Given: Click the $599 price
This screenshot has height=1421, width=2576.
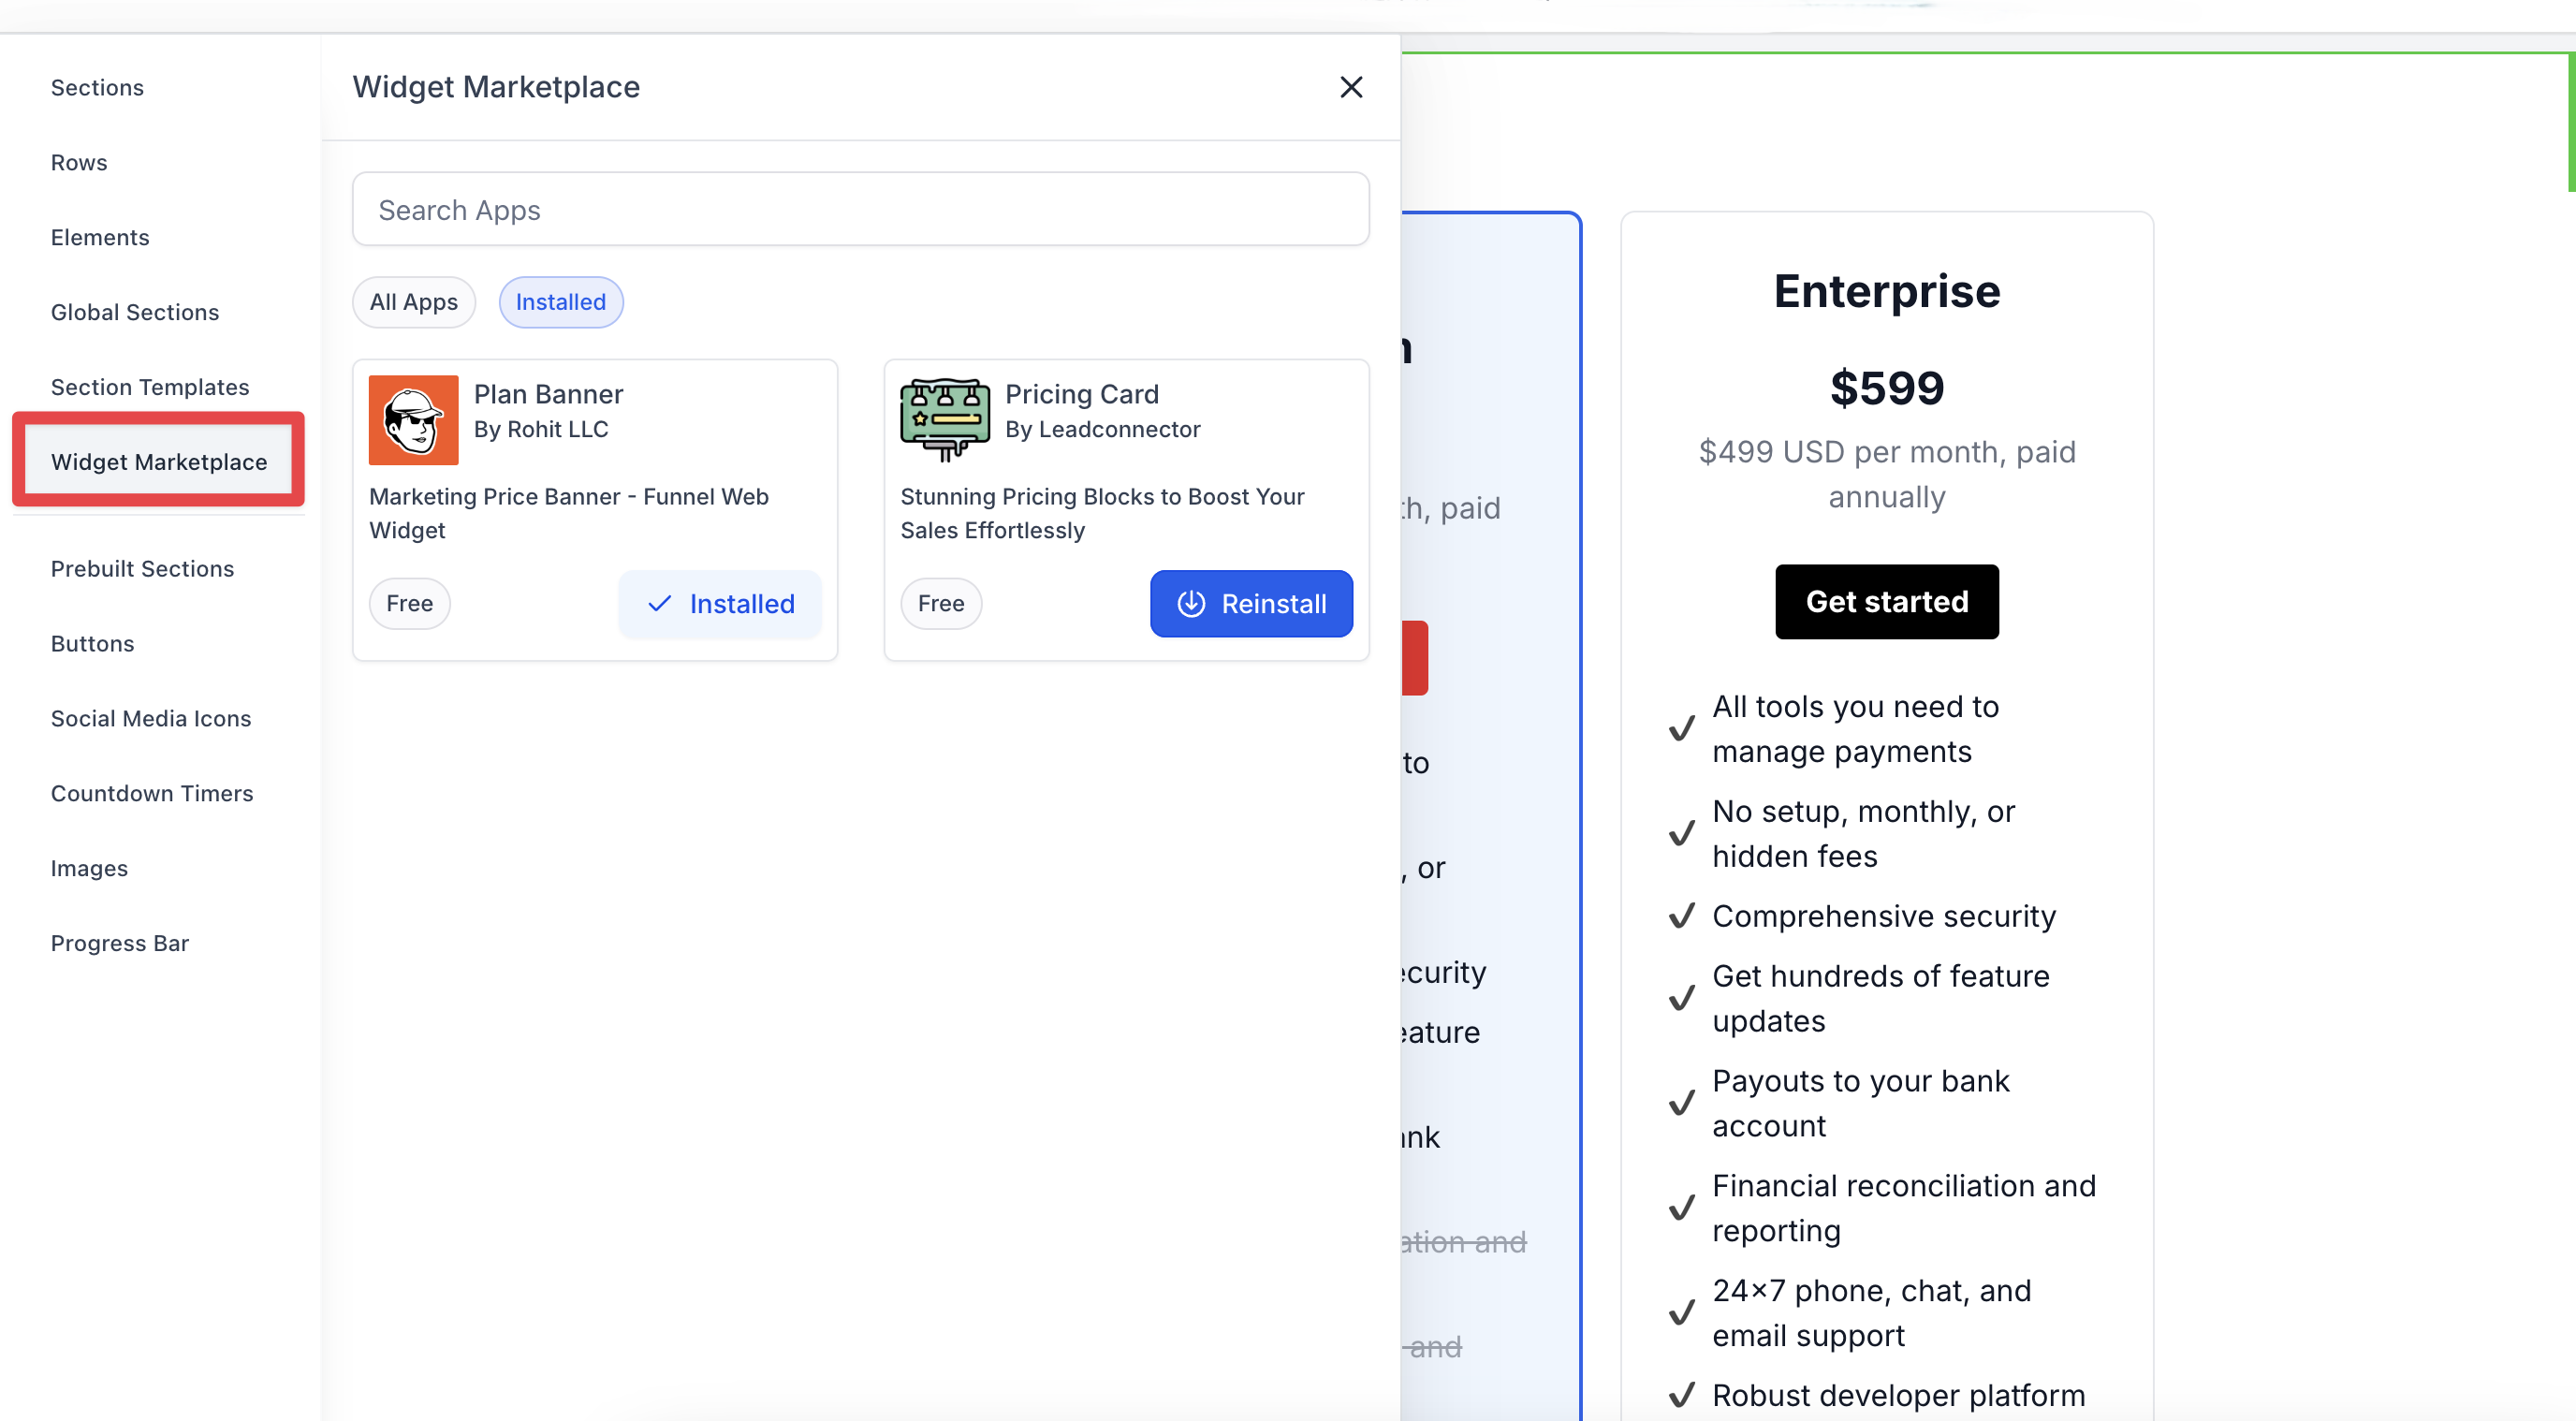Looking at the screenshot, I should [1886, 388].
